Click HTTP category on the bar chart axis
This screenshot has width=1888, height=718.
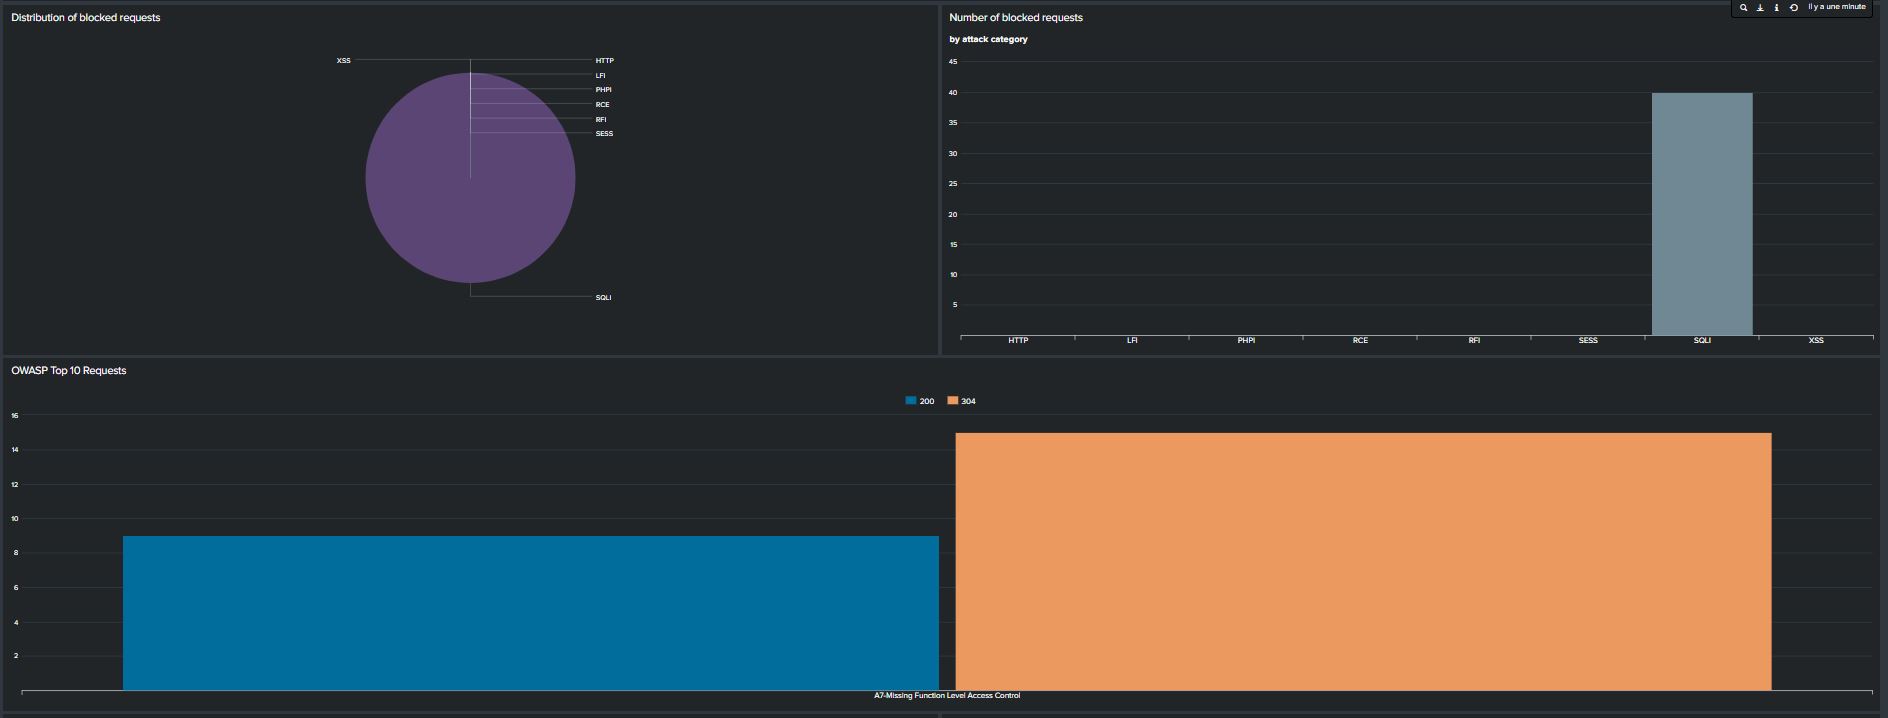tap(1018, 341)
